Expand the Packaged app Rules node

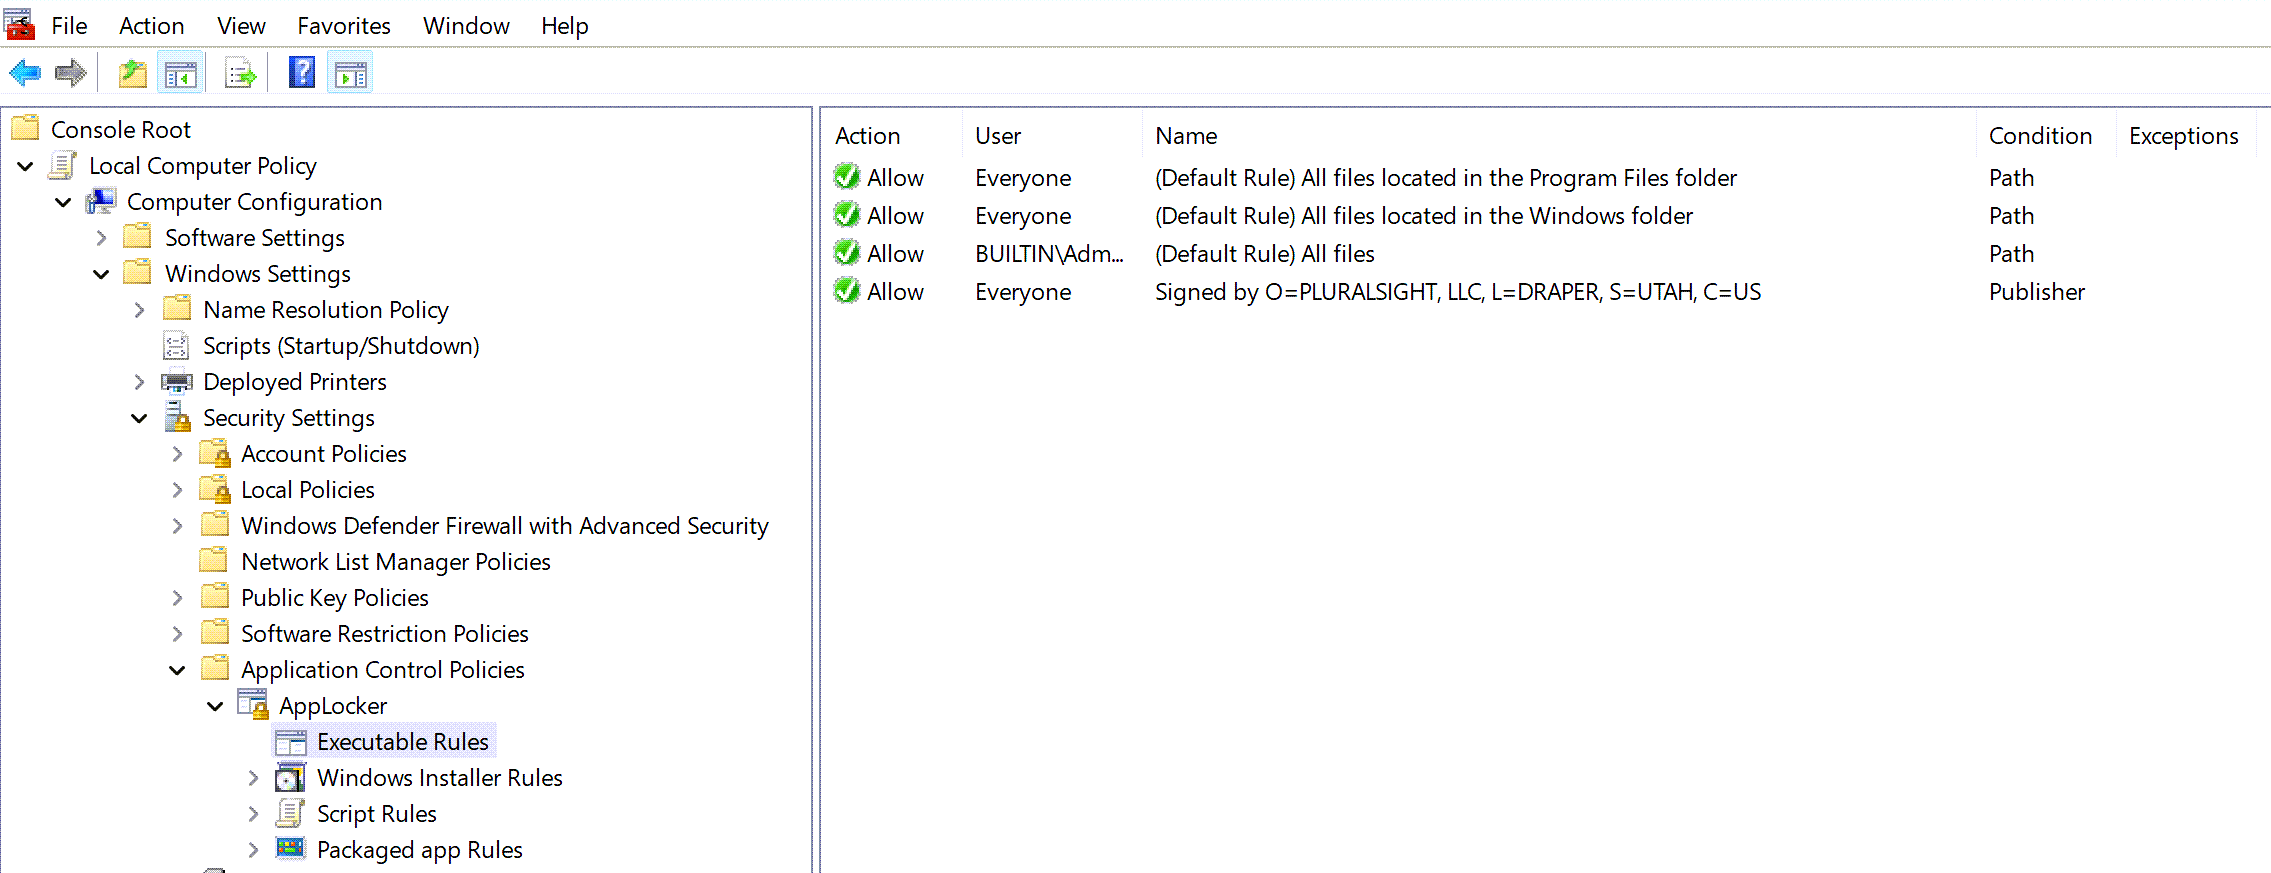tap(253, 850)
